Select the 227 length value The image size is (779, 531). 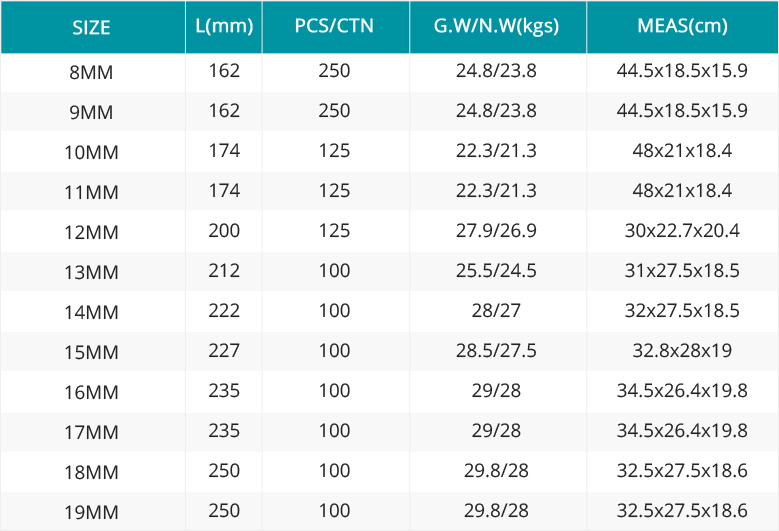[x=224, y=351]
